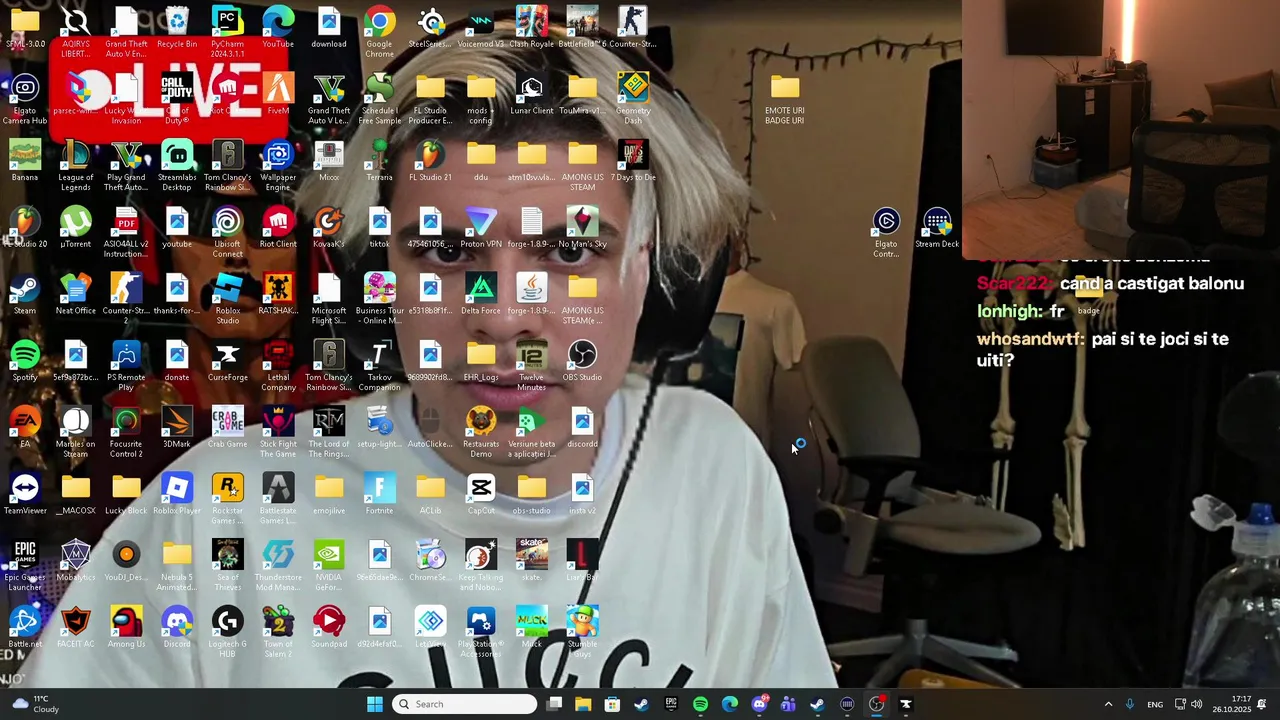
Task: Launch Focusrite Control 2 shortcut
Action: [126, 433]
